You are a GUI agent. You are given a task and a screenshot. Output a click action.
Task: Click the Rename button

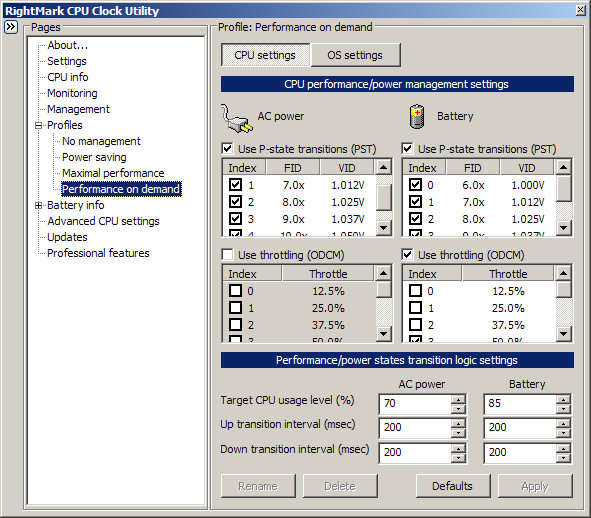pyautogui.click(x=258, y=486)
